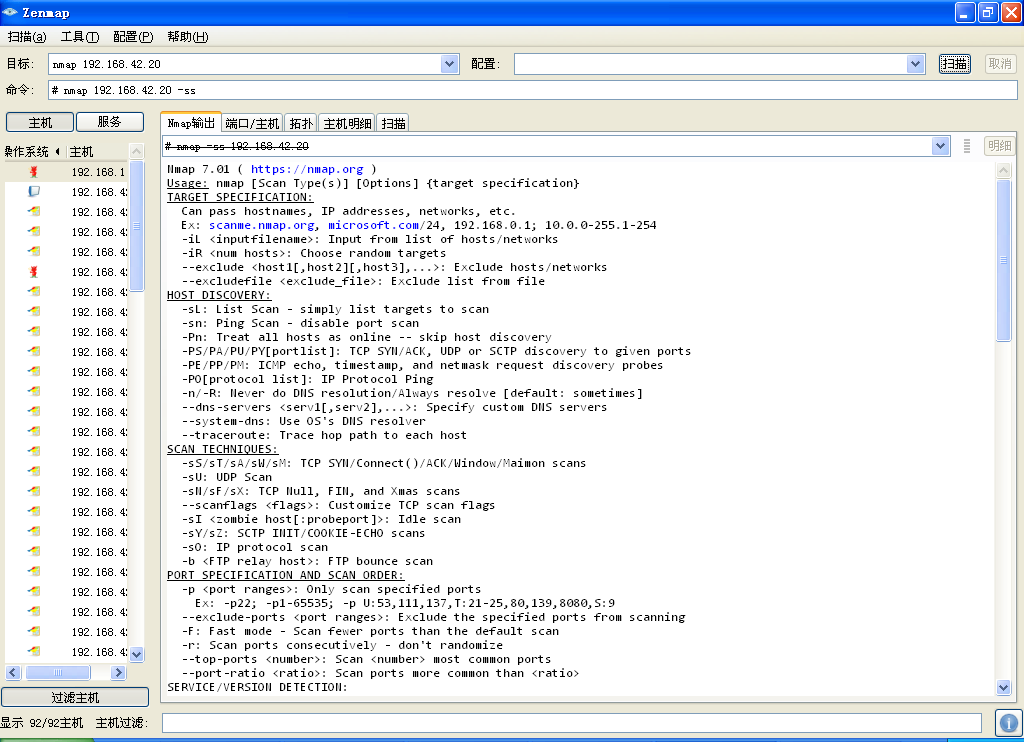Select the blue monitor OS icon in host list
Image resolution: width=1024 pixels, height=742 pixels.
(x=34, y=191)
